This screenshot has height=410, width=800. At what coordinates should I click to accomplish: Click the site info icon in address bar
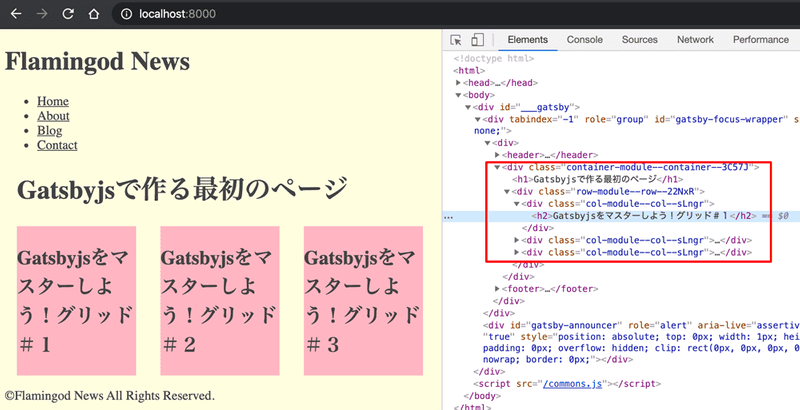126,14
